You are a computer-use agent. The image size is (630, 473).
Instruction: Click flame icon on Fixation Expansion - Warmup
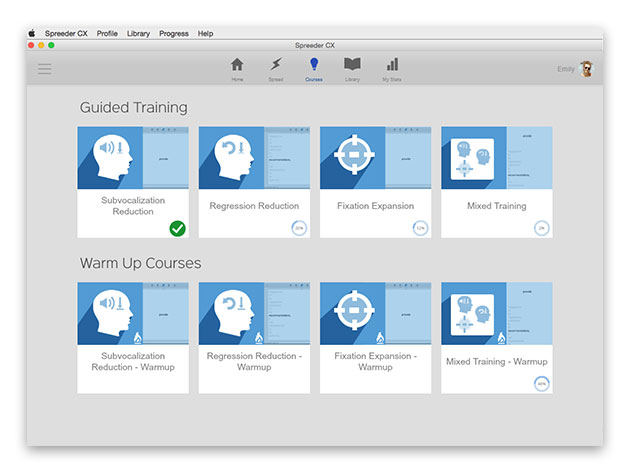point(380,338)
